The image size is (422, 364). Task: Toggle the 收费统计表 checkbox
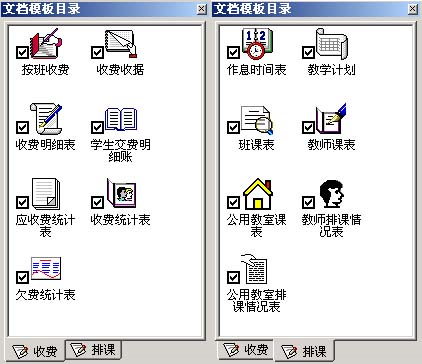click(x=97, y=202)
